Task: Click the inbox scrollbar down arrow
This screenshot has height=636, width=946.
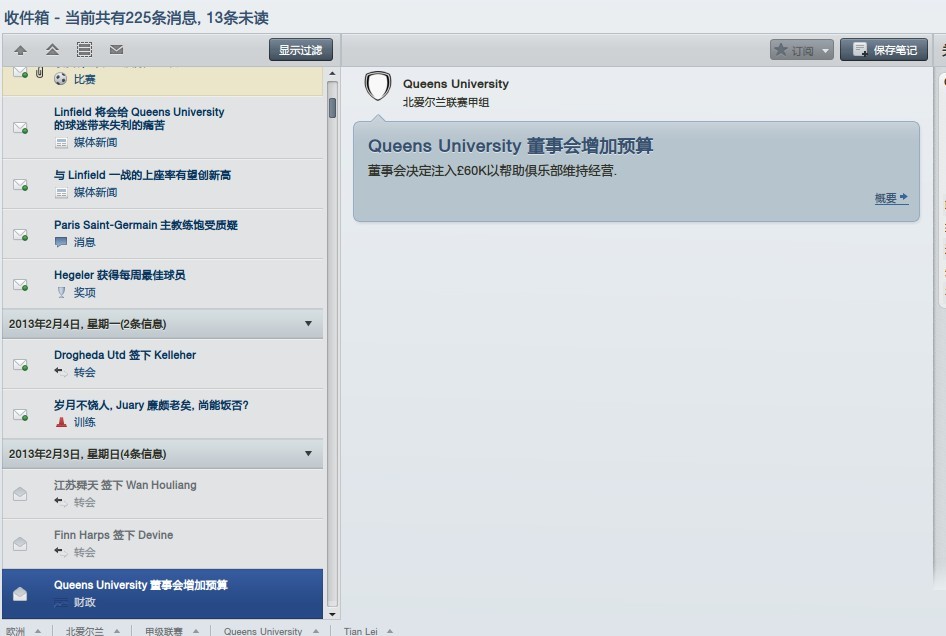Action: 332,614
